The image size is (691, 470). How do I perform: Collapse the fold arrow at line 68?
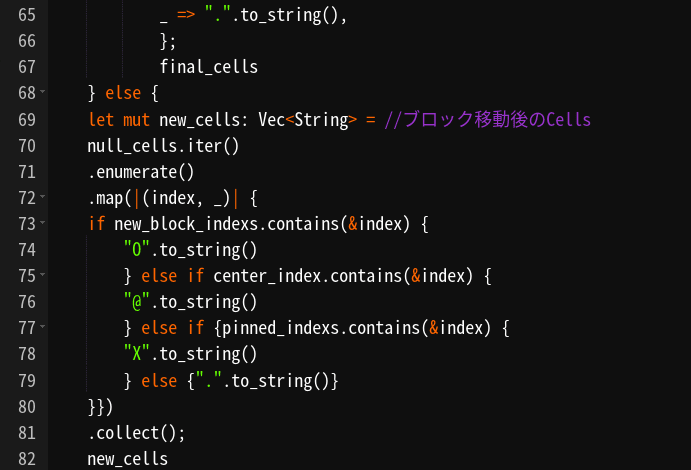43,92
